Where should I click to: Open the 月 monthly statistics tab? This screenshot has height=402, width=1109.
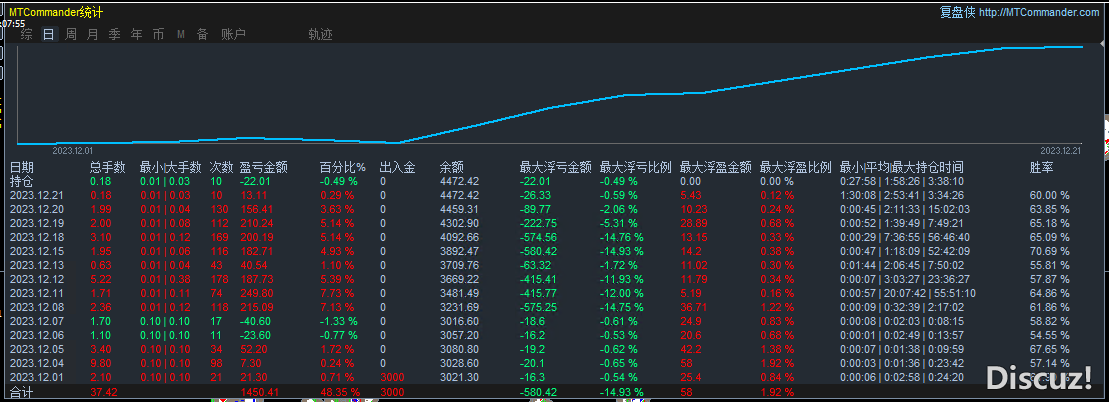[x=93, y=34]
